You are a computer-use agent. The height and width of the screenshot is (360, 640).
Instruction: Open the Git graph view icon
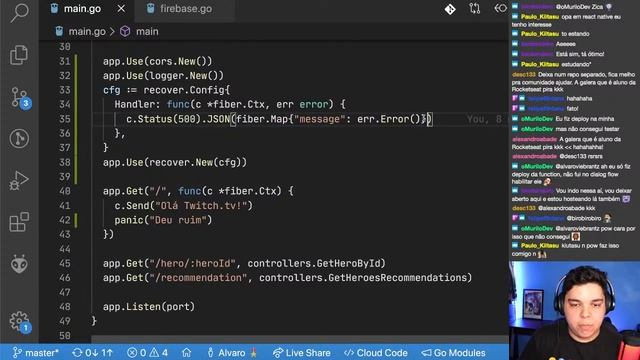pyautogui.click(x=19, y=139)
